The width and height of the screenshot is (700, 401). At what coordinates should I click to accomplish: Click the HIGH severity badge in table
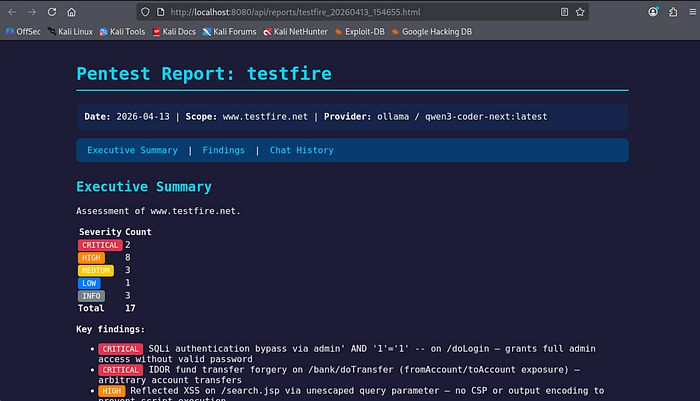click(x=92, y=258)
